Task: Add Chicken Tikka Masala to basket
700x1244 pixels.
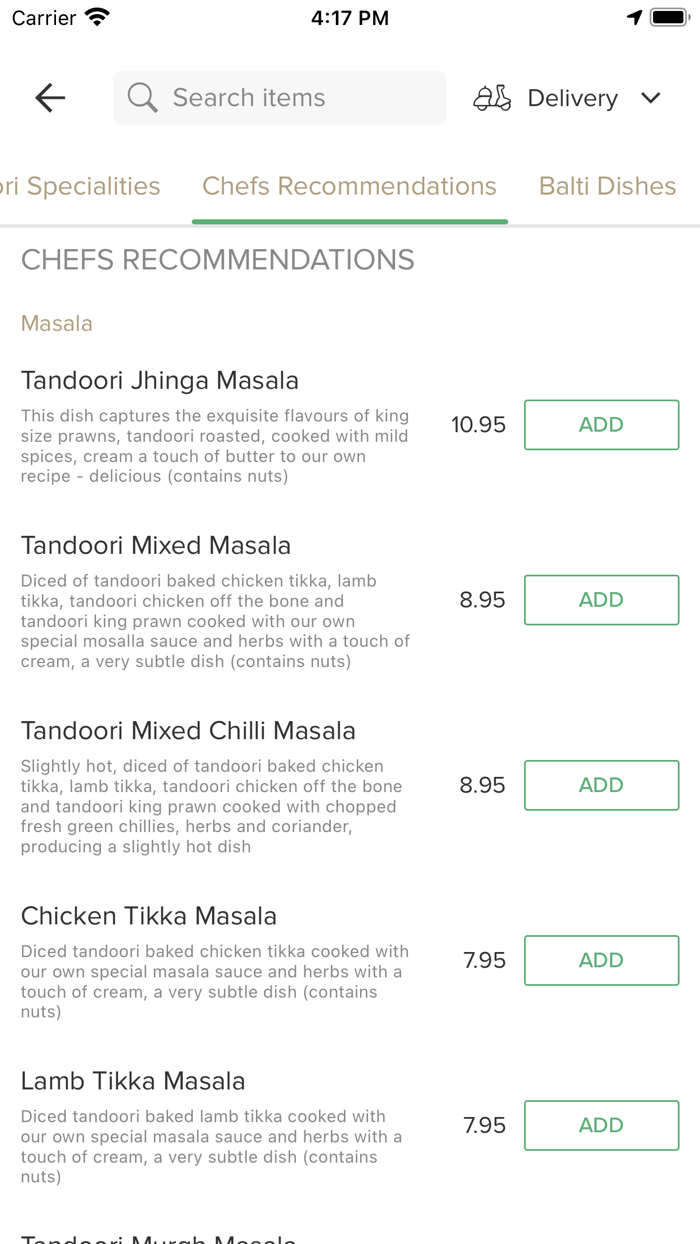Action: point(601,960)
